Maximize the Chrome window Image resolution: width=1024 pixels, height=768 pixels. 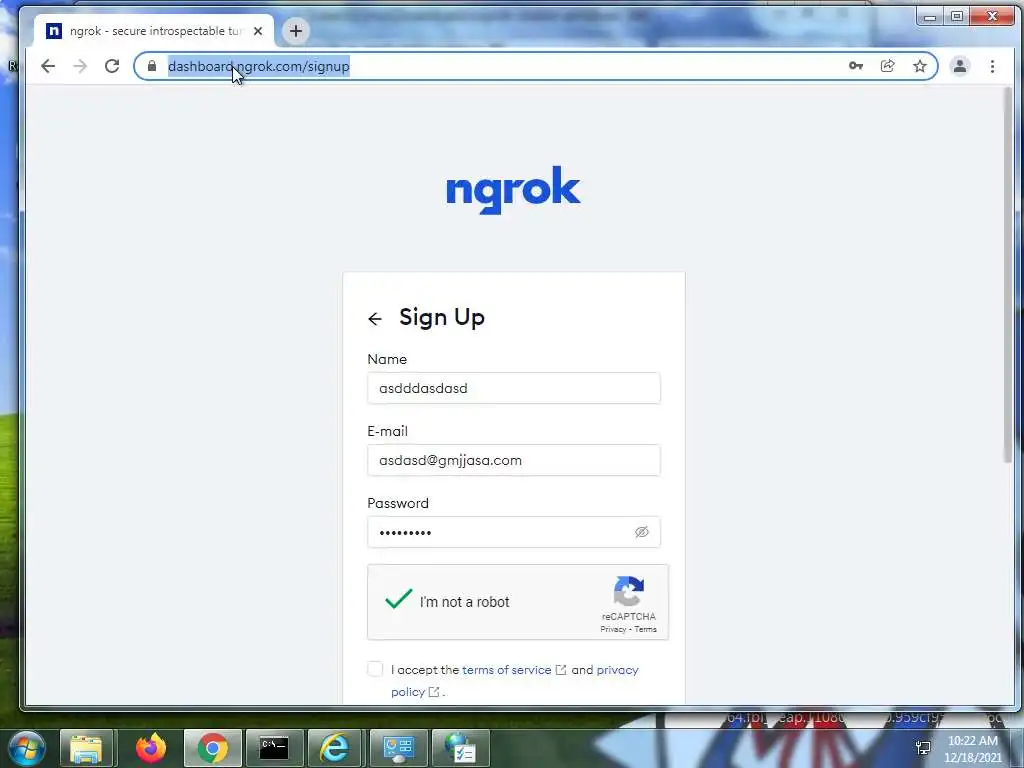[x=957, y=16]
